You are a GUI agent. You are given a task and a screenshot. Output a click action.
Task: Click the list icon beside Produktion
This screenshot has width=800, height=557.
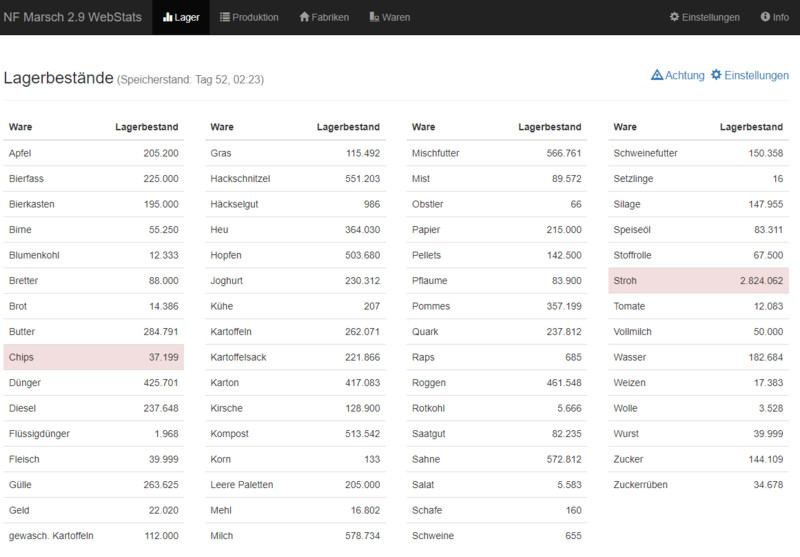(x=225, y=17)
